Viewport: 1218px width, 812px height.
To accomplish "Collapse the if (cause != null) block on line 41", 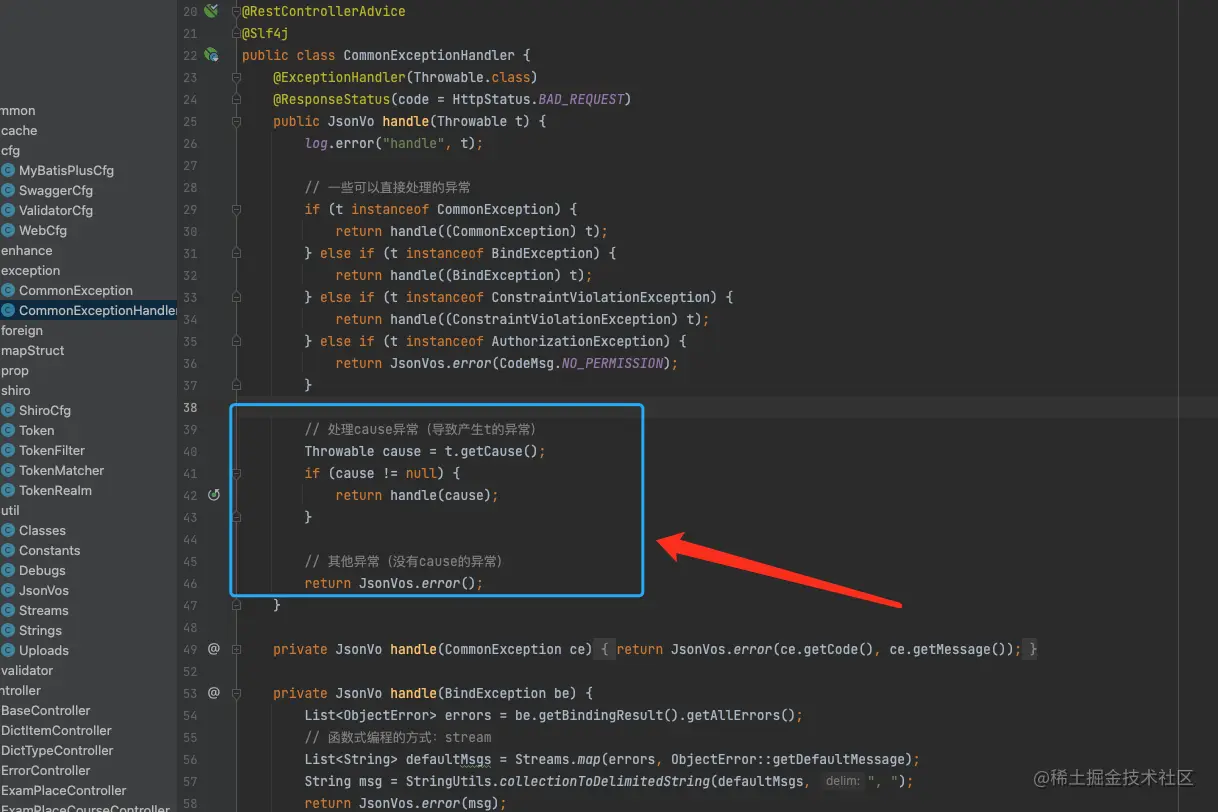I will click(237, 473).
